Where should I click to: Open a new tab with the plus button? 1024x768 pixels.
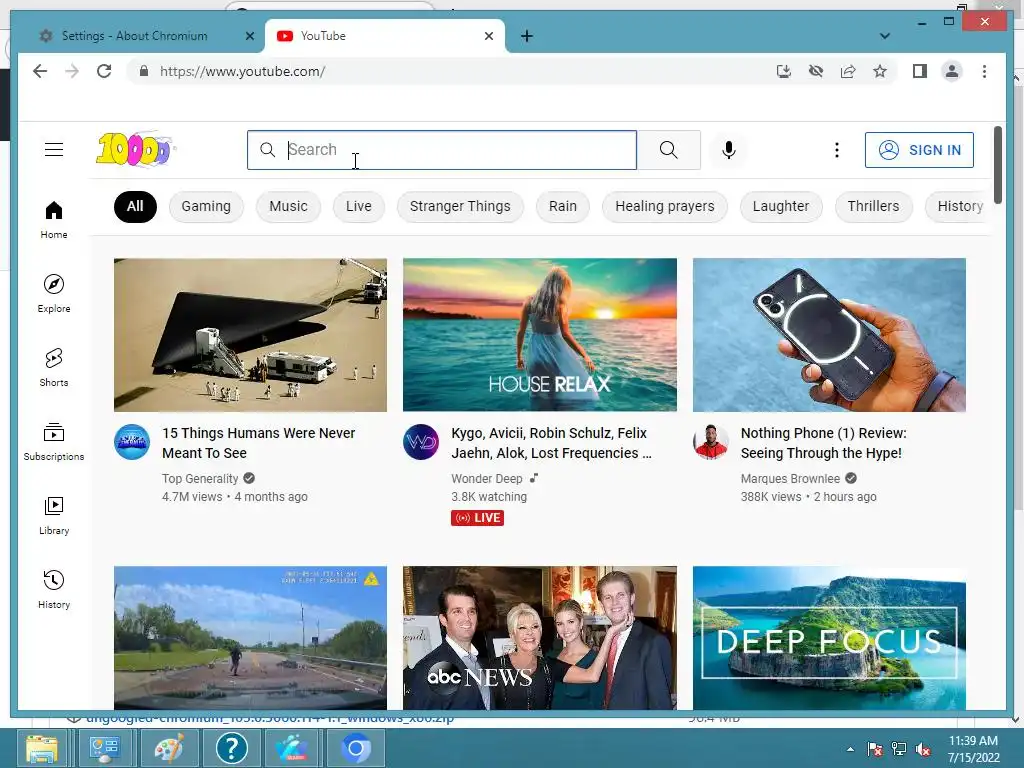pyautogui.click(x=527, y=36)
